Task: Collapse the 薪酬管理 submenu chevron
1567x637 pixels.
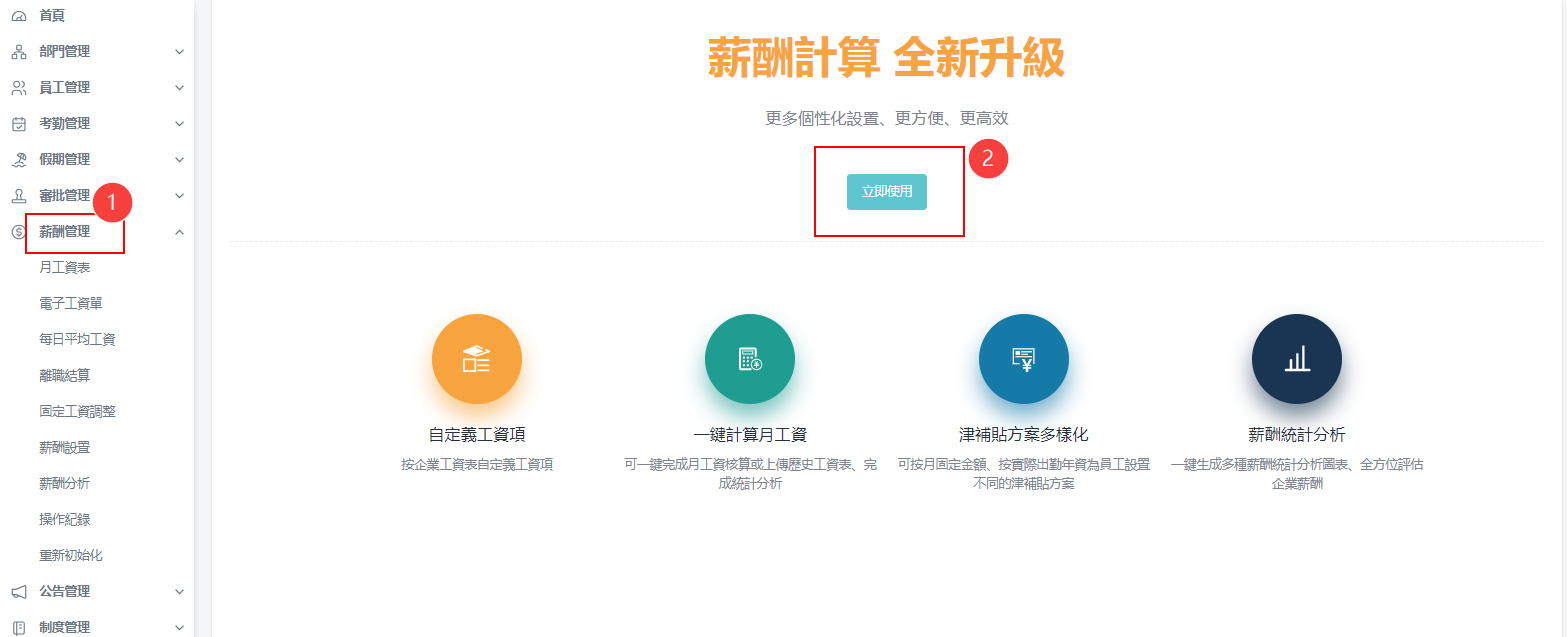Action: click(179, 232)
